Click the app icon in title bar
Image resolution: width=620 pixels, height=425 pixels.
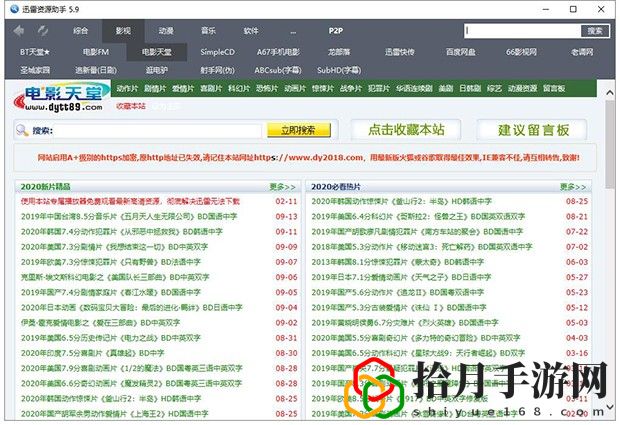point(14,9)
